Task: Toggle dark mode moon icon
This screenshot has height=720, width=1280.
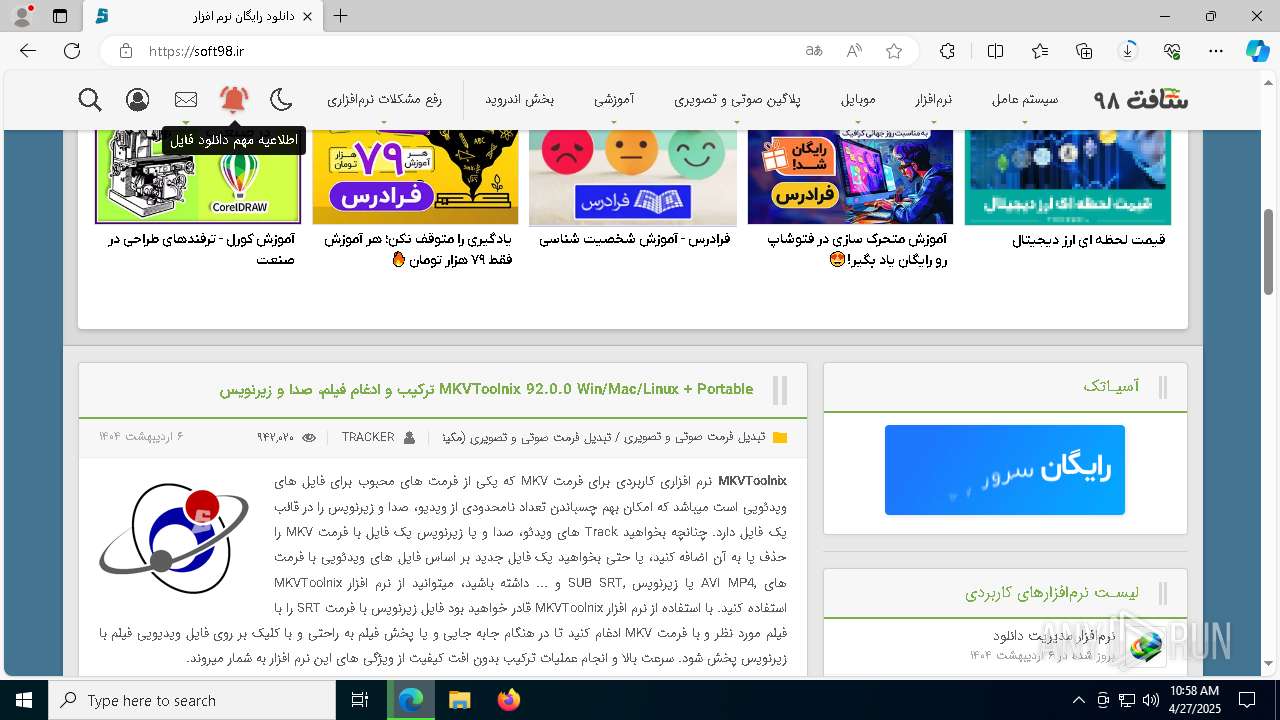Action: 282,99
